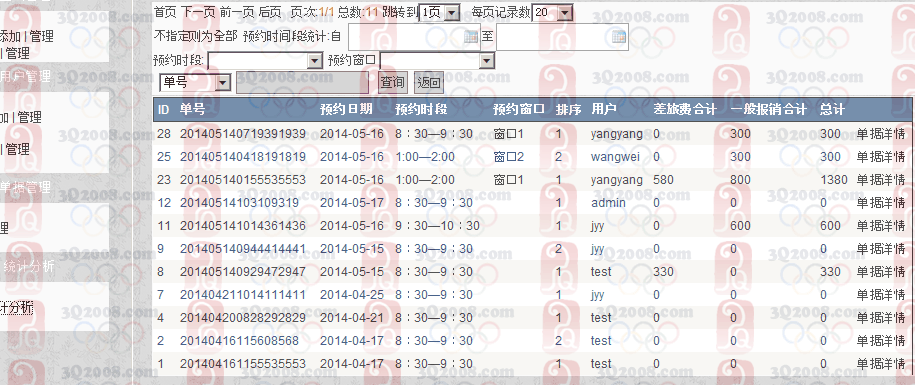Click the 330 travel expense value for test

[663, 272]
